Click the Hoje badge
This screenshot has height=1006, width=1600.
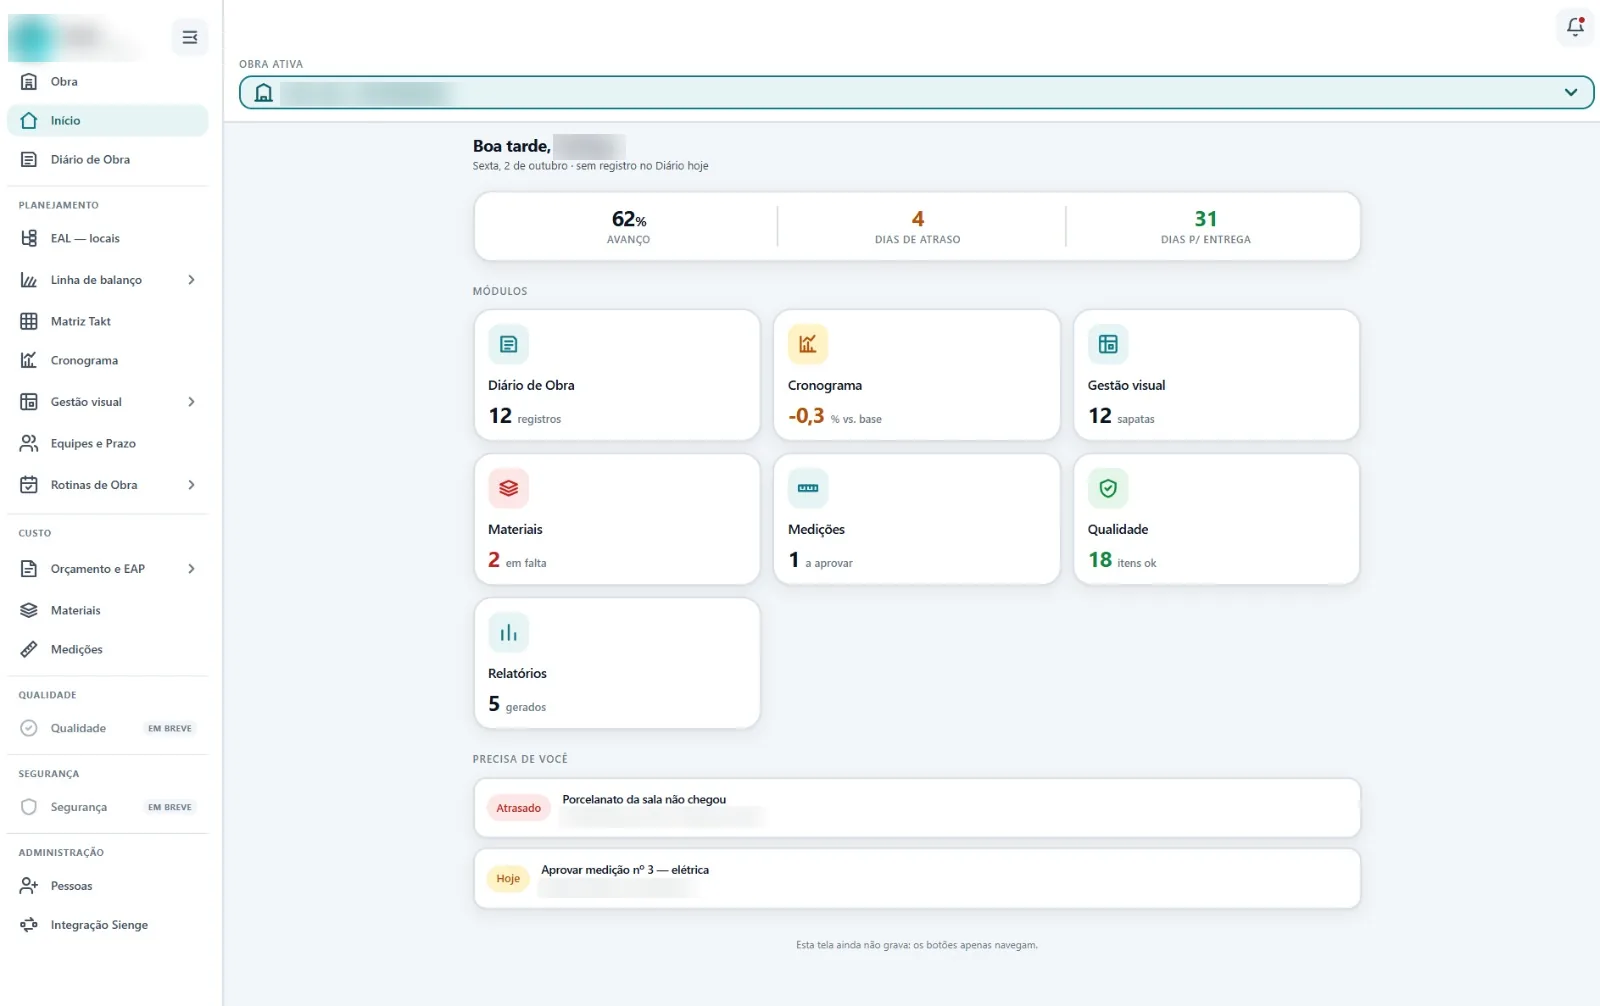(508, 879)
